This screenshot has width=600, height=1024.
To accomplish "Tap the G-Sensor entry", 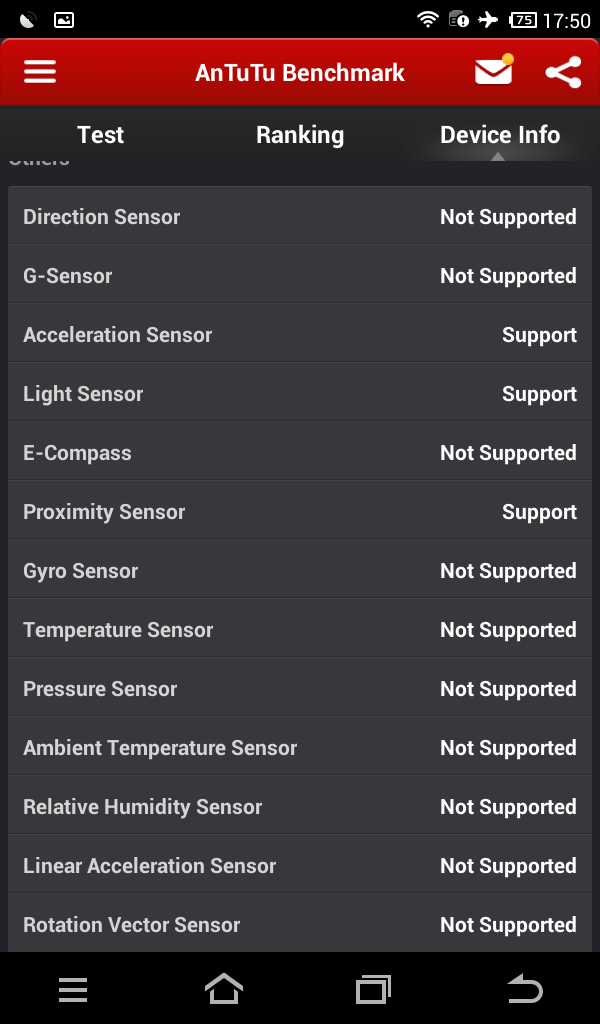I will (x=300, y=276).
